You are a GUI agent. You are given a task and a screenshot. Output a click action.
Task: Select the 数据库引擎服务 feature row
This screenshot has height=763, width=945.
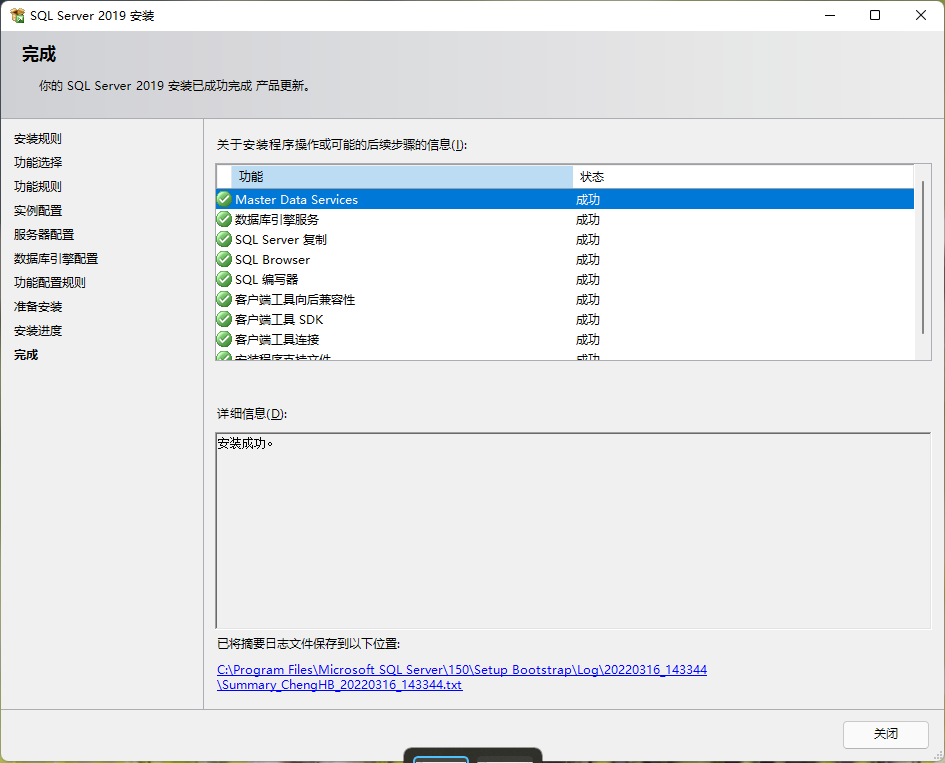(x=565, y=219)
